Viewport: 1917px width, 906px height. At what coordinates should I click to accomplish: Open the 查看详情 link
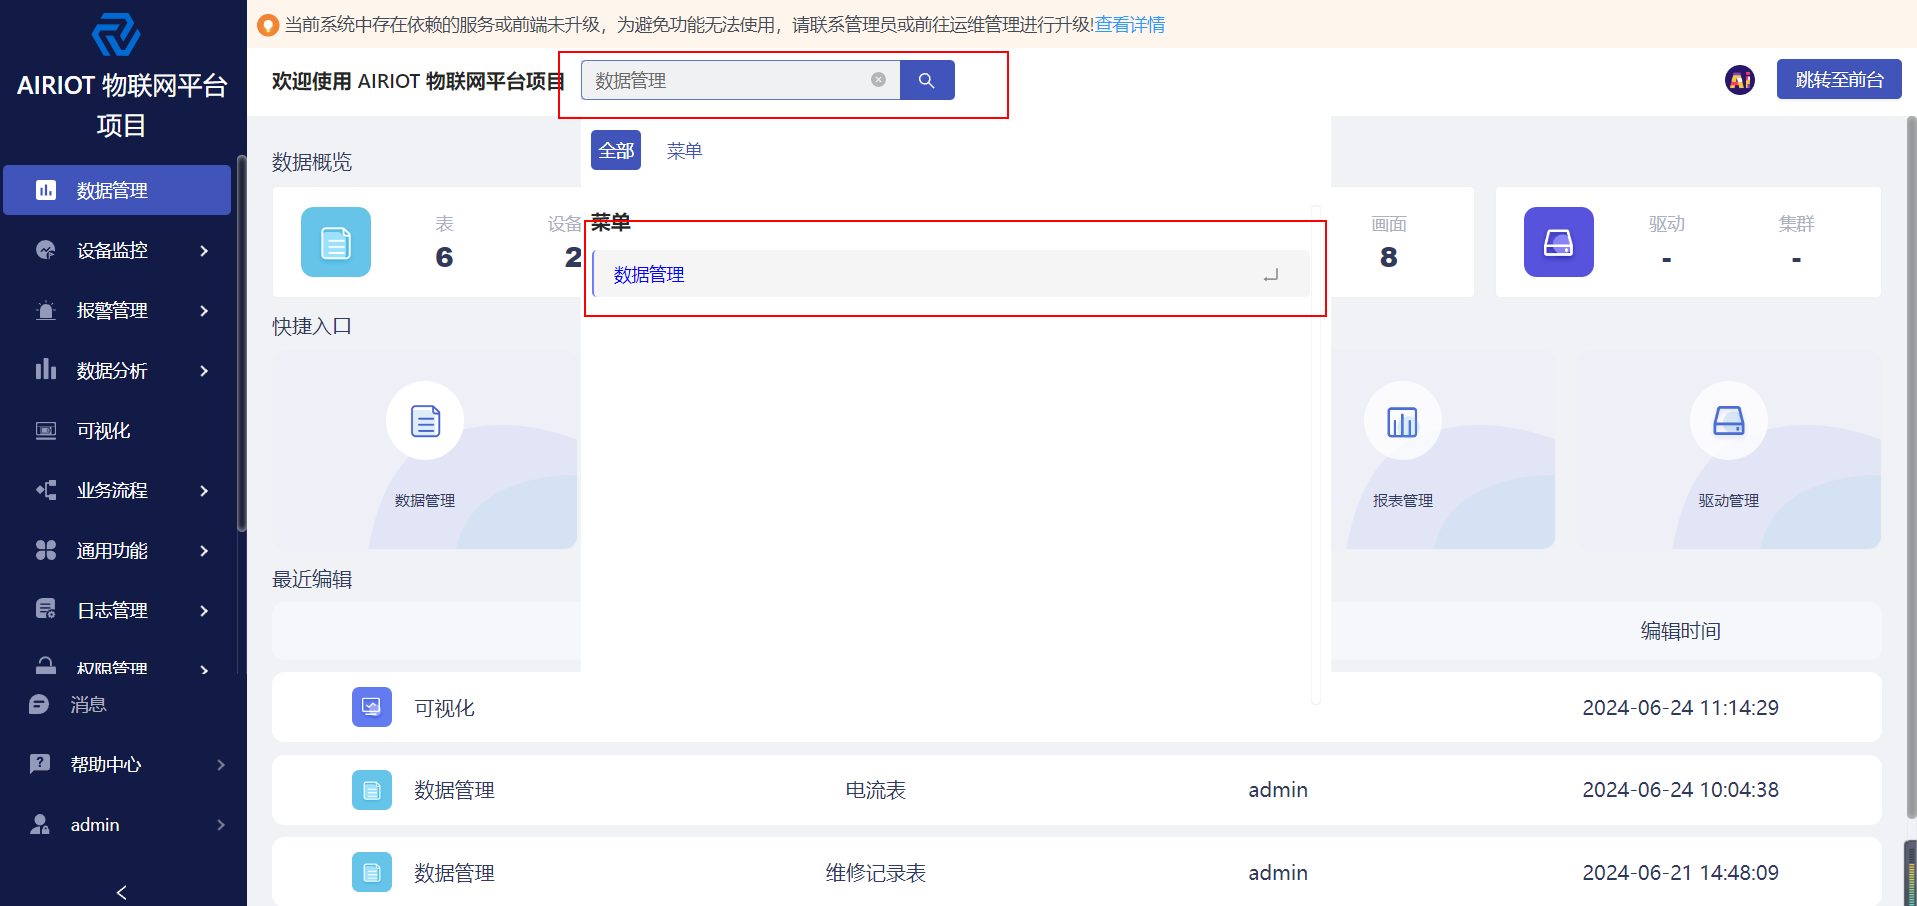coord(1130,25)
